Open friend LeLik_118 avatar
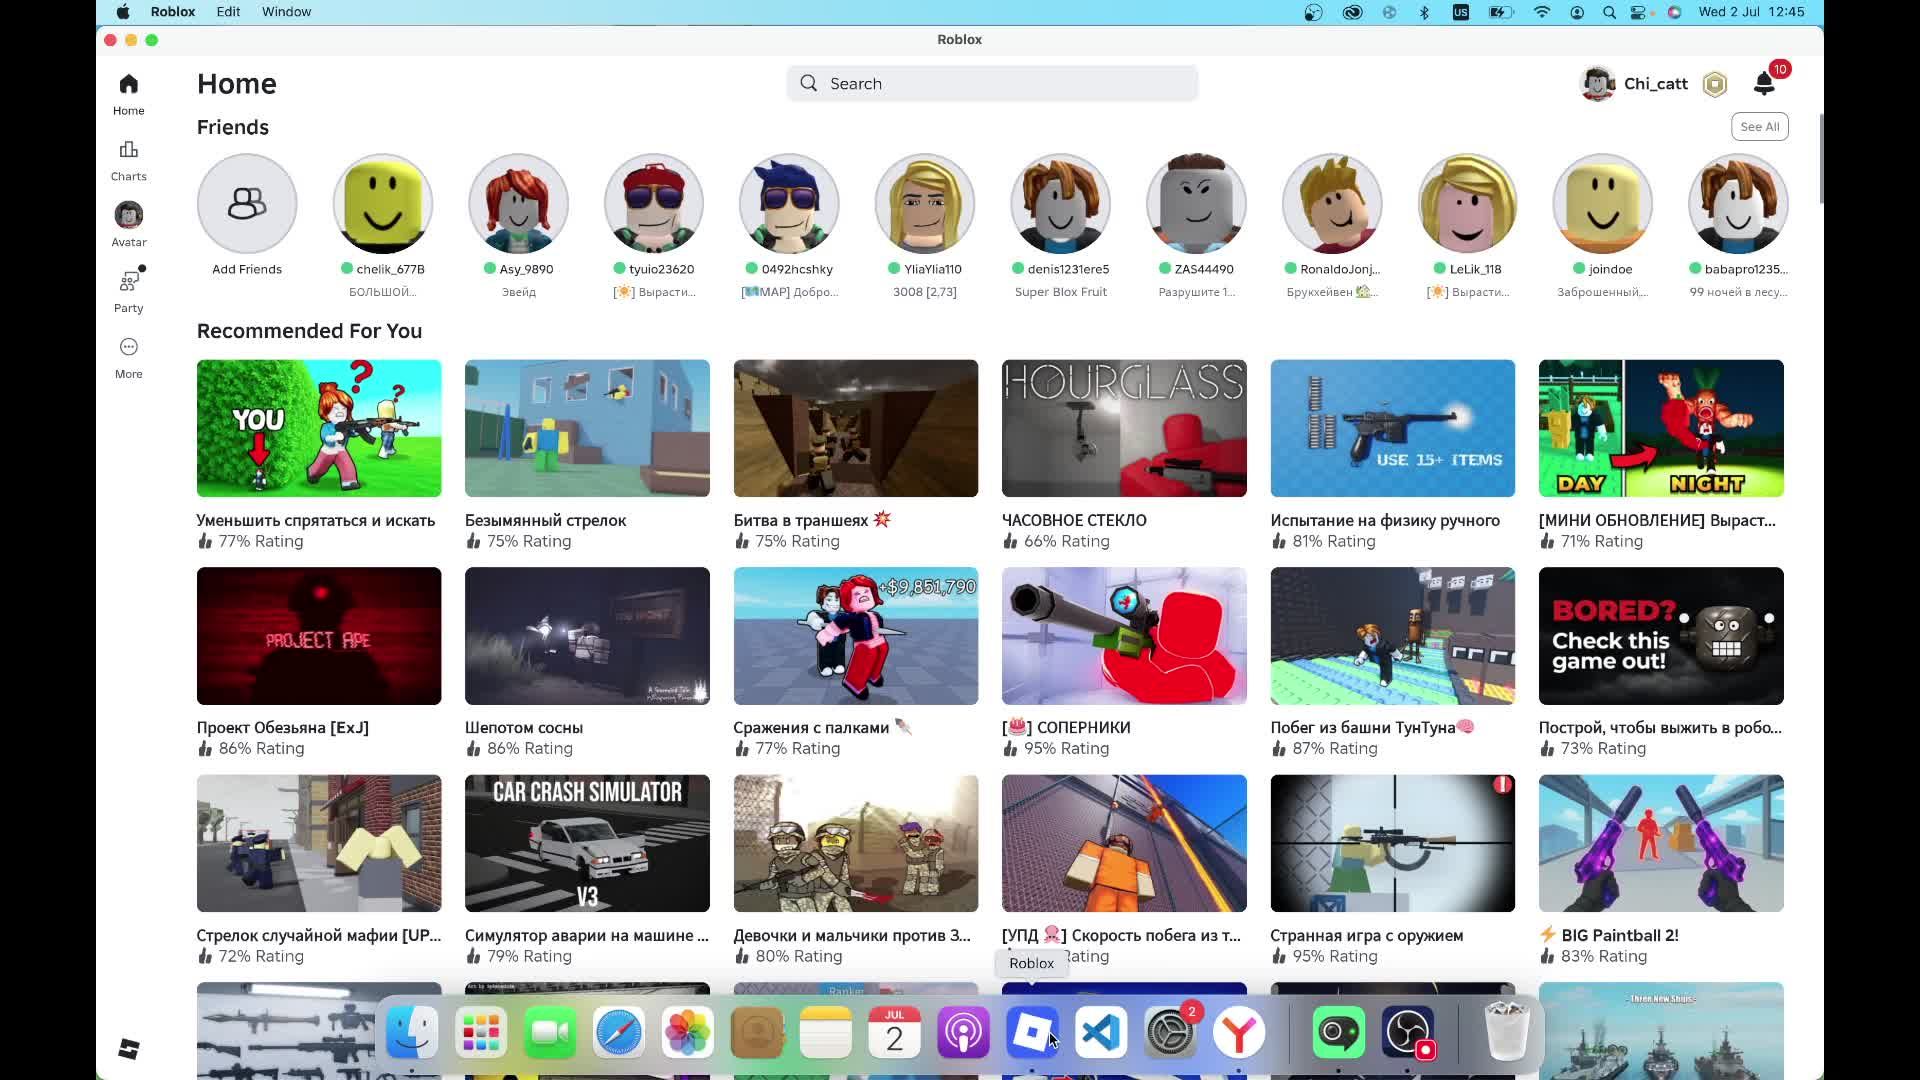The height and width of the screenshot is (1080, 1920). [1467, 204]
